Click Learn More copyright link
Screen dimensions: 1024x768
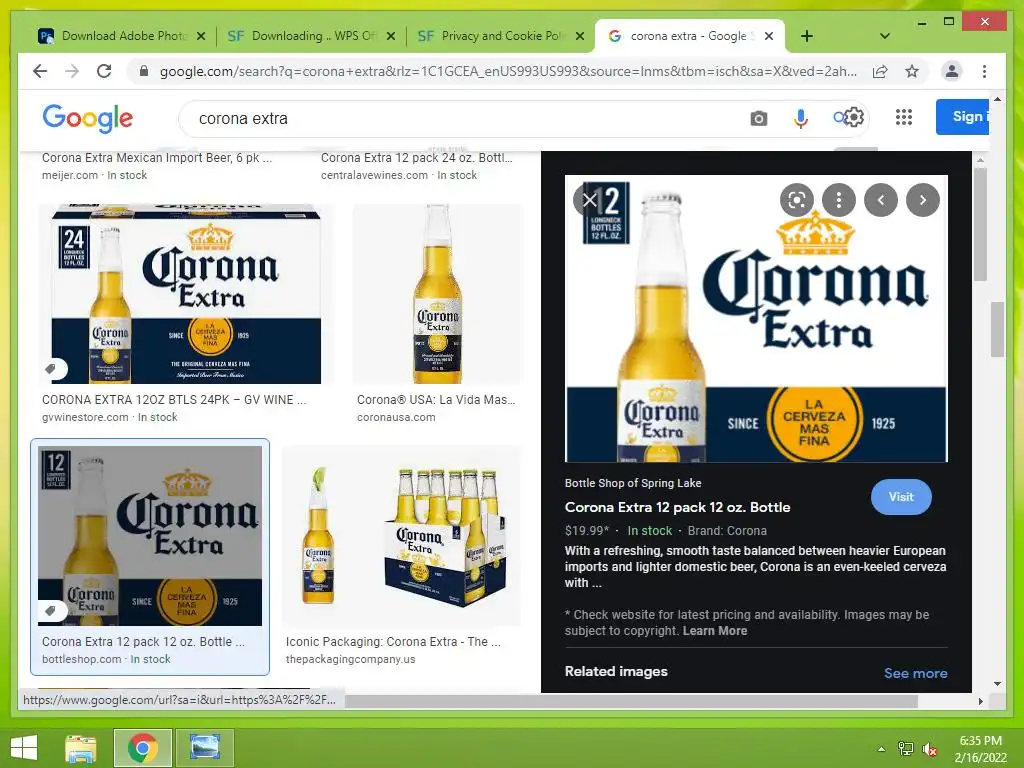tap(714, 631)
